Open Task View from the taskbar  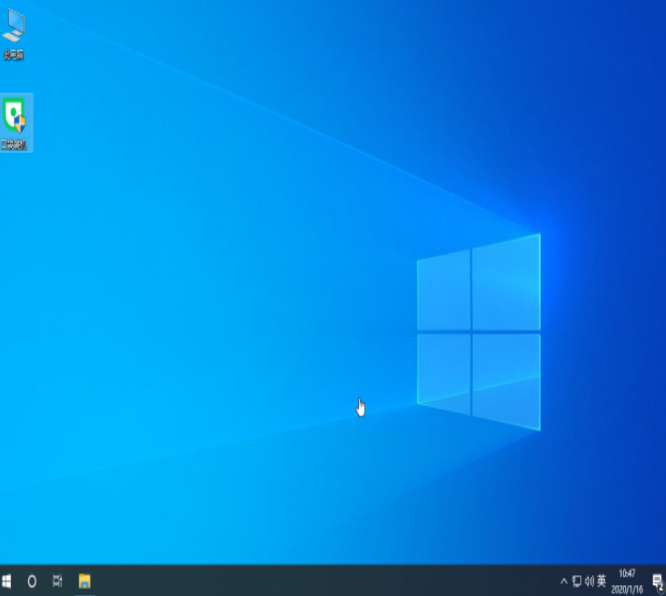tap(57, 581)
